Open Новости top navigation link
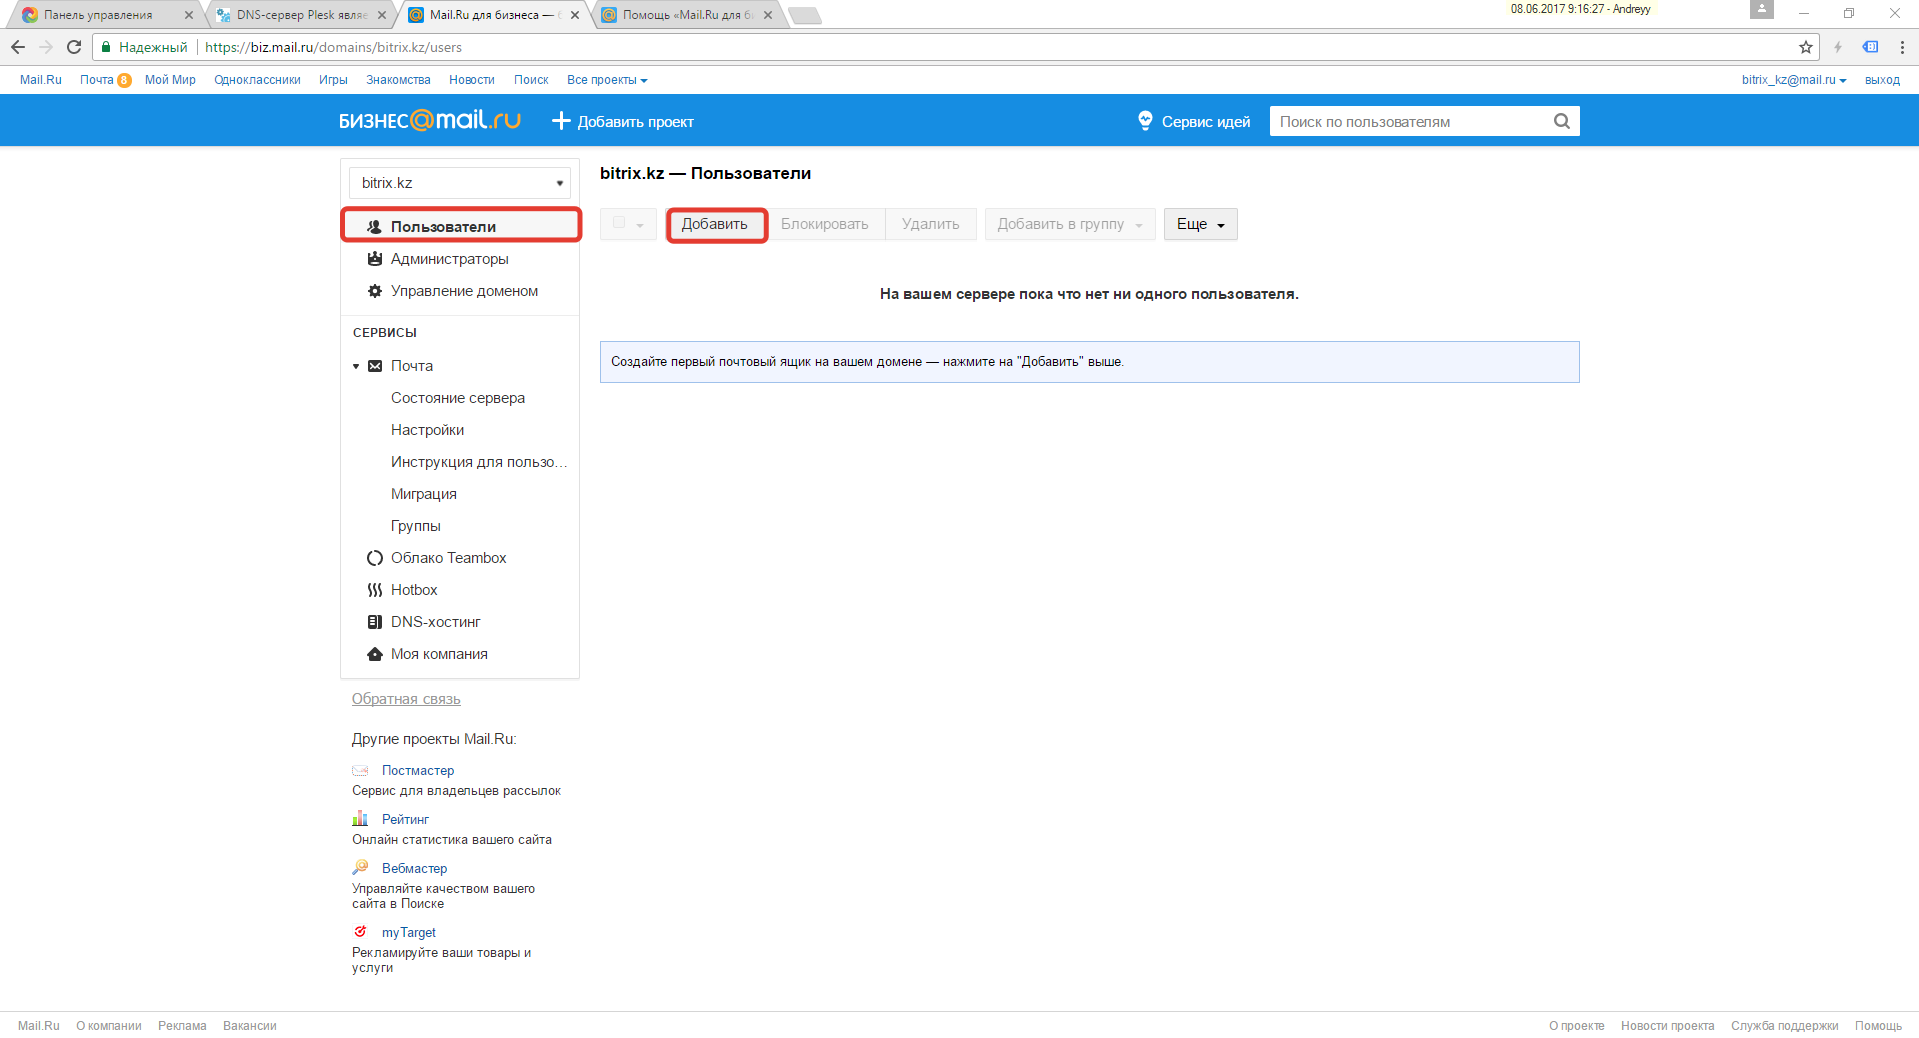 pos(471,80)
